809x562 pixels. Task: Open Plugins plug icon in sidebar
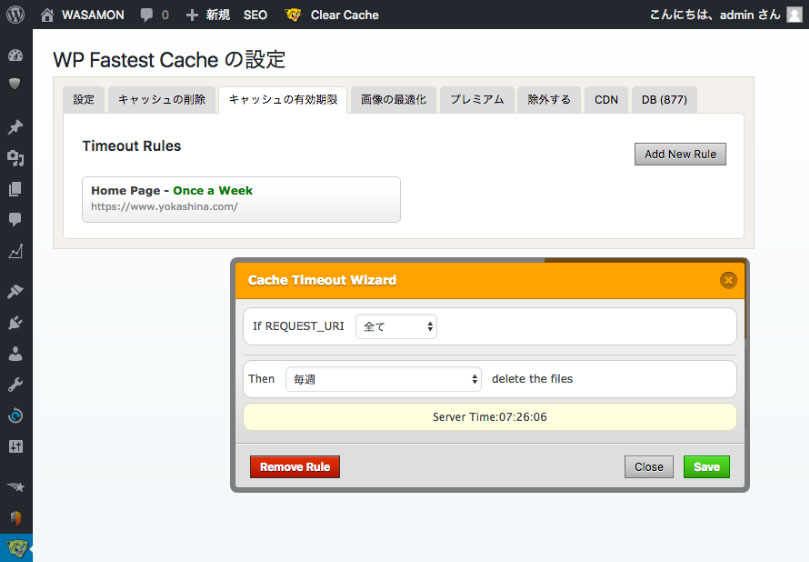coord(15,323)
